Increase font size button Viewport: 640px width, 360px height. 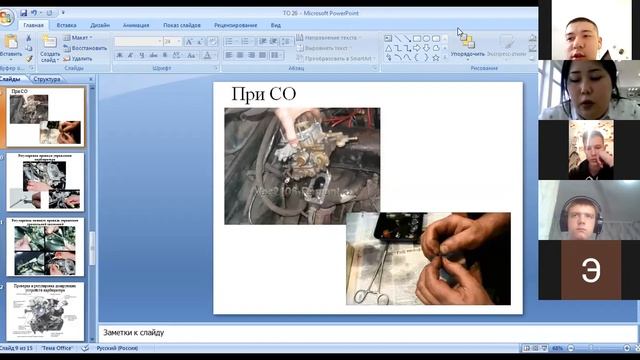[189, 42]
